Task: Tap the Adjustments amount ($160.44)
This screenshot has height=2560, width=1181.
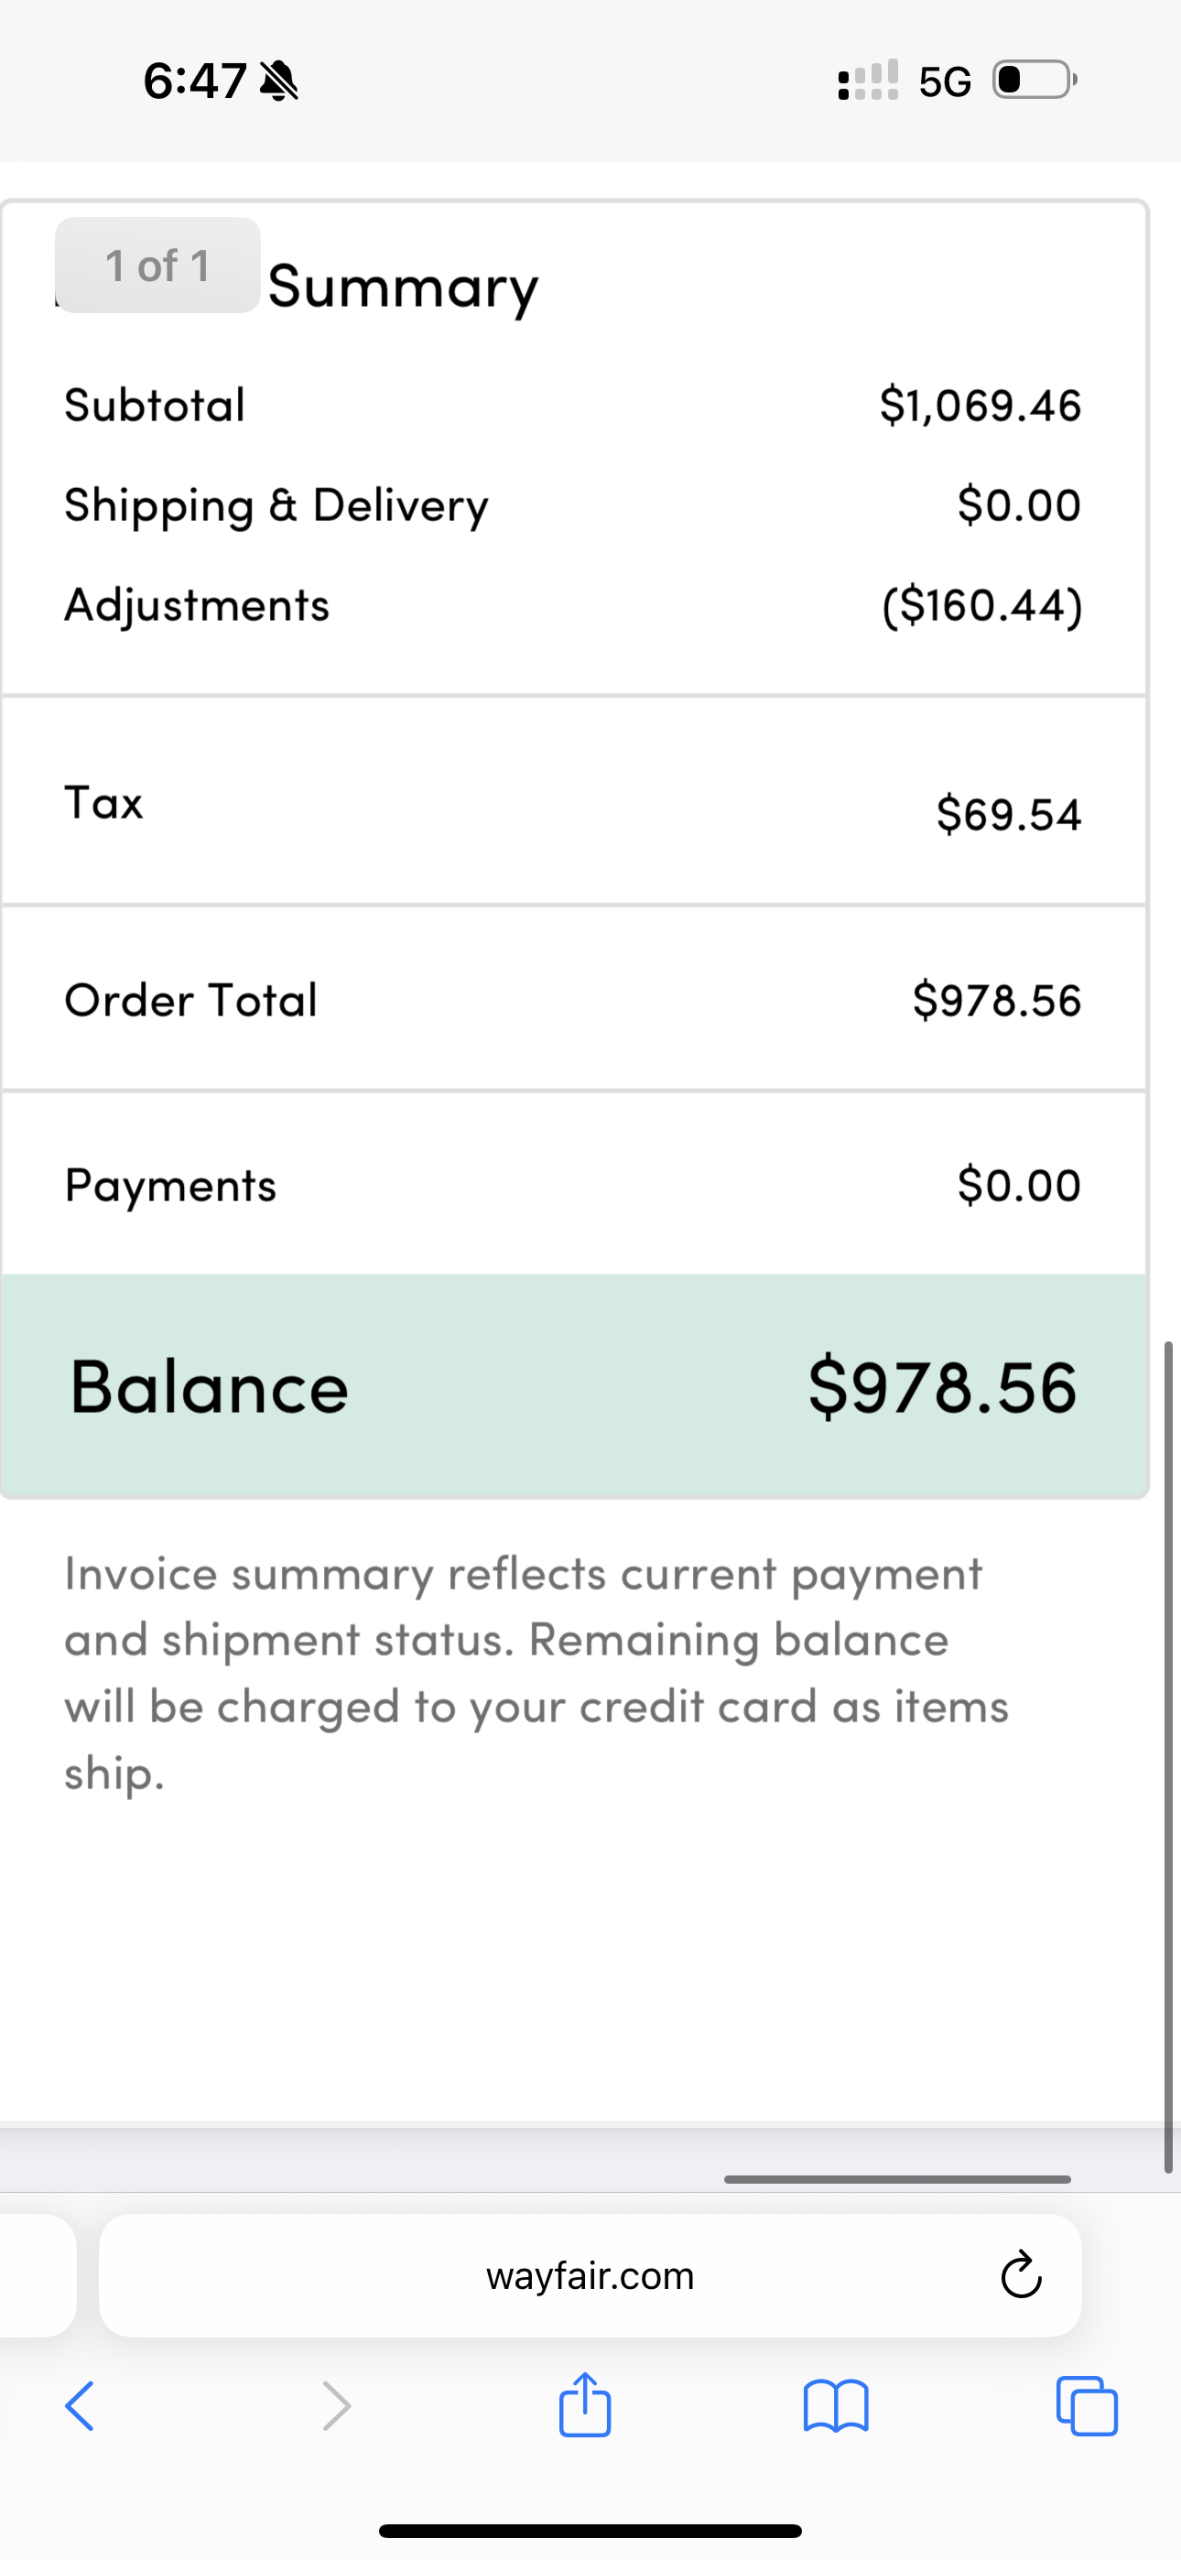Action: pyautogui.click(x=982, y=605)
